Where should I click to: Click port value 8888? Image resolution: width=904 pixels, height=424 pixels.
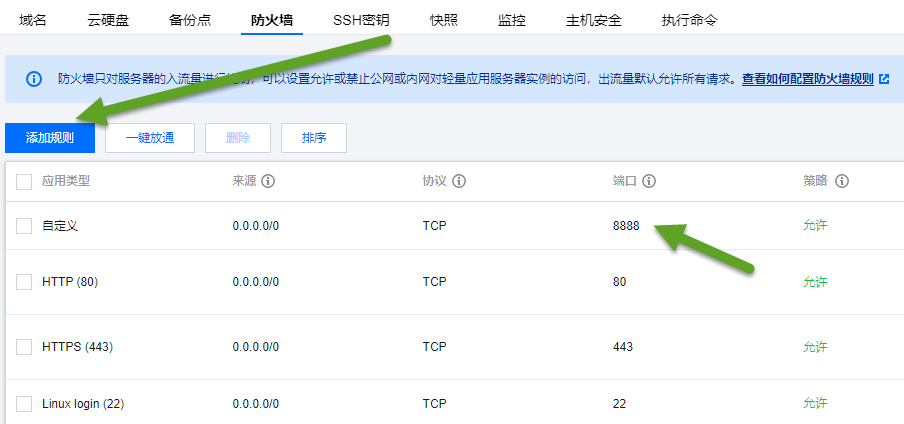pyautogui.click(x=626, y=226)
